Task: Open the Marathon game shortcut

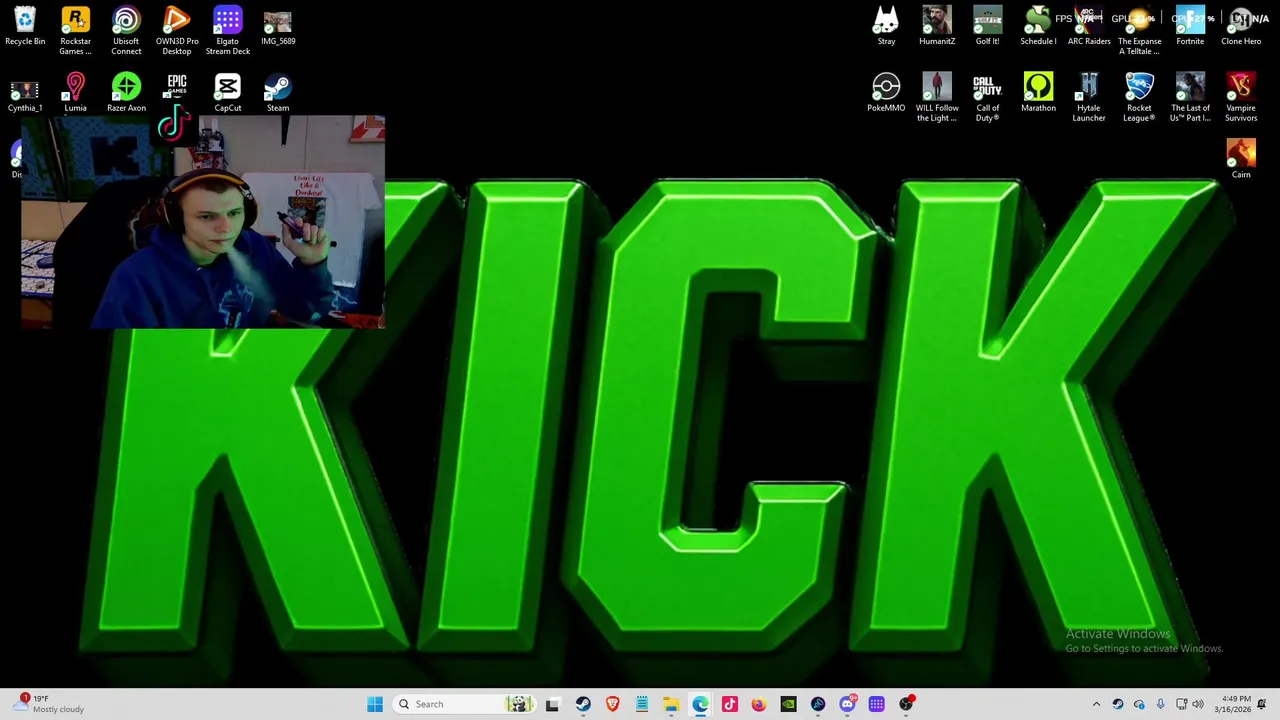Action: [1038, 93]
